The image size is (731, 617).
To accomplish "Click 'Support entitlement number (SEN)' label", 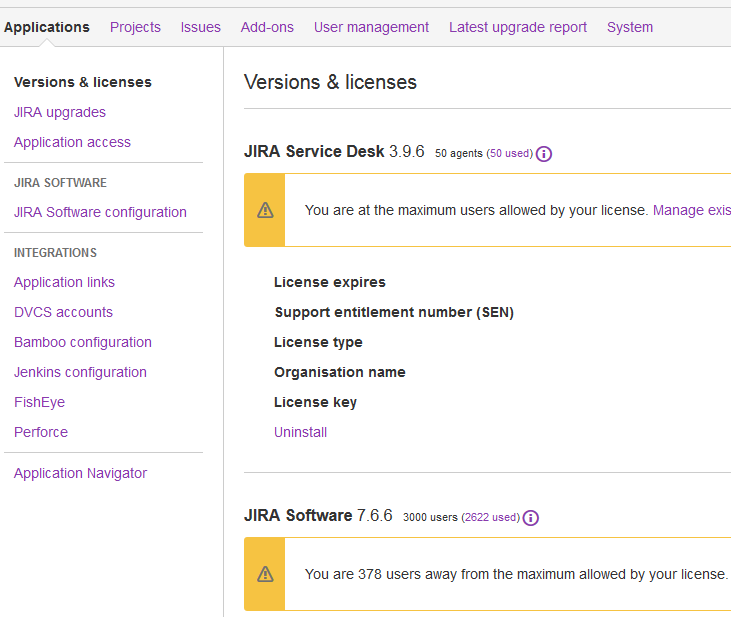I will click(394, 312).
